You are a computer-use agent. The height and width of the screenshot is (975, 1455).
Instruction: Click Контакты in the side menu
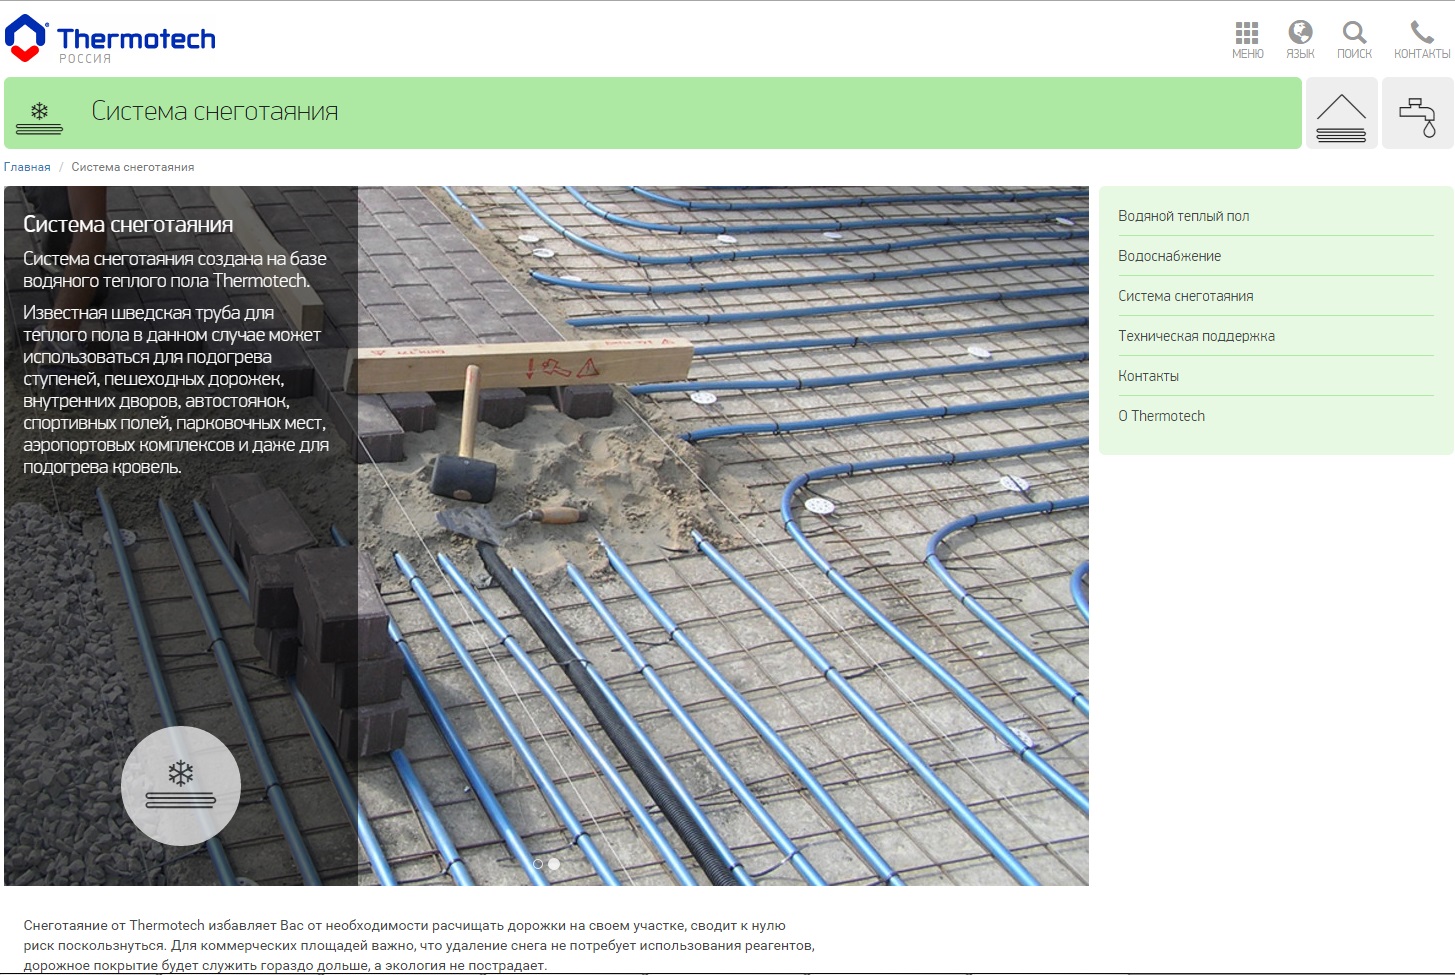point(1148,376)
